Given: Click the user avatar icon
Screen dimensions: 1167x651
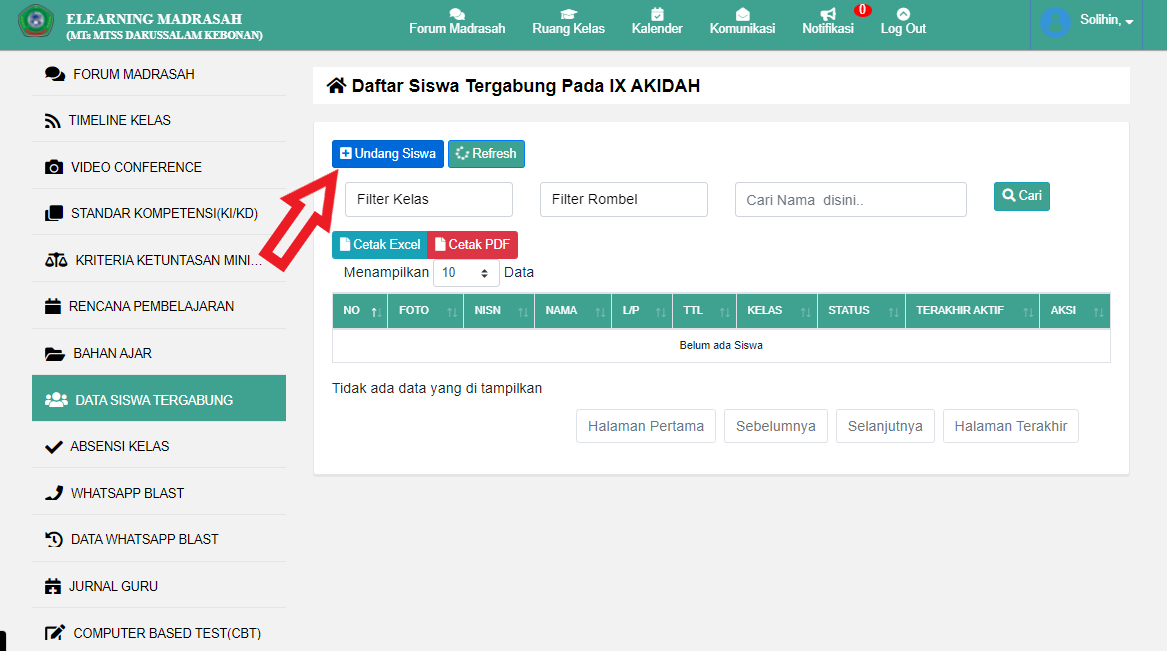Looking at the screenshot, I should [x=1055, y=22].
